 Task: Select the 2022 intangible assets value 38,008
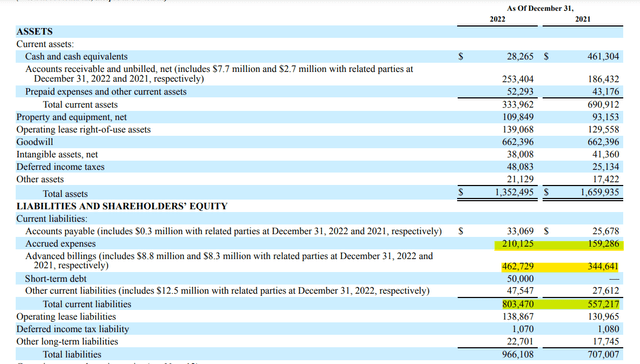coord(520,154)
